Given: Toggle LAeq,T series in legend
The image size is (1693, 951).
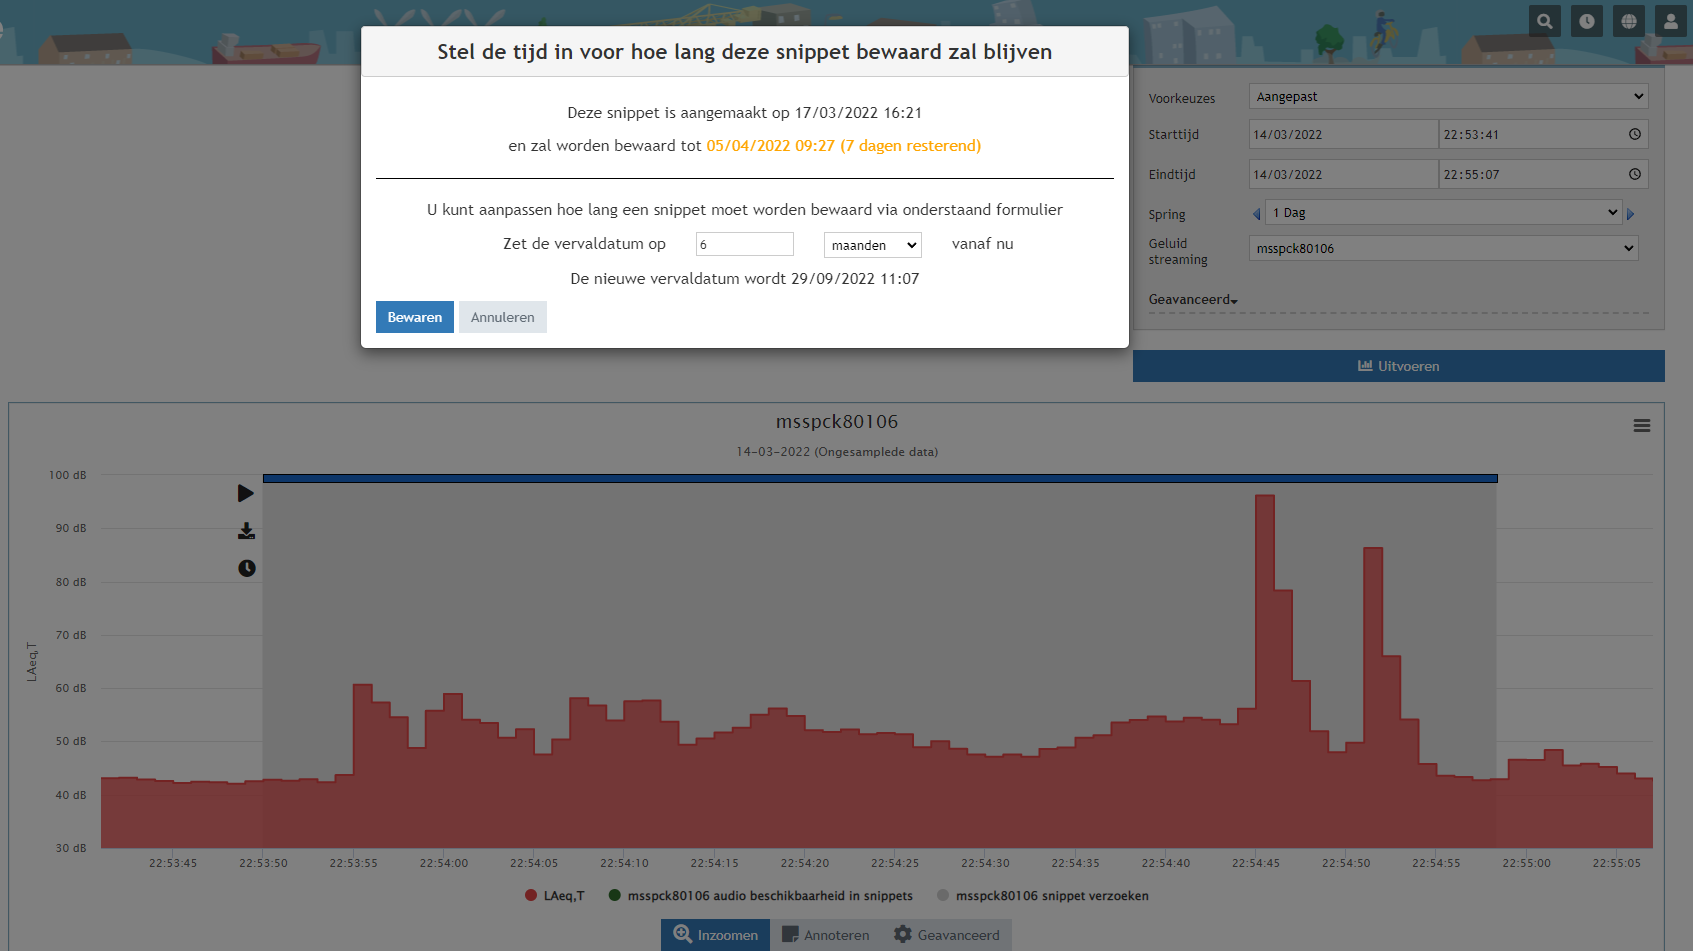Looking at the screenshot, I should (x=554, y=896).
